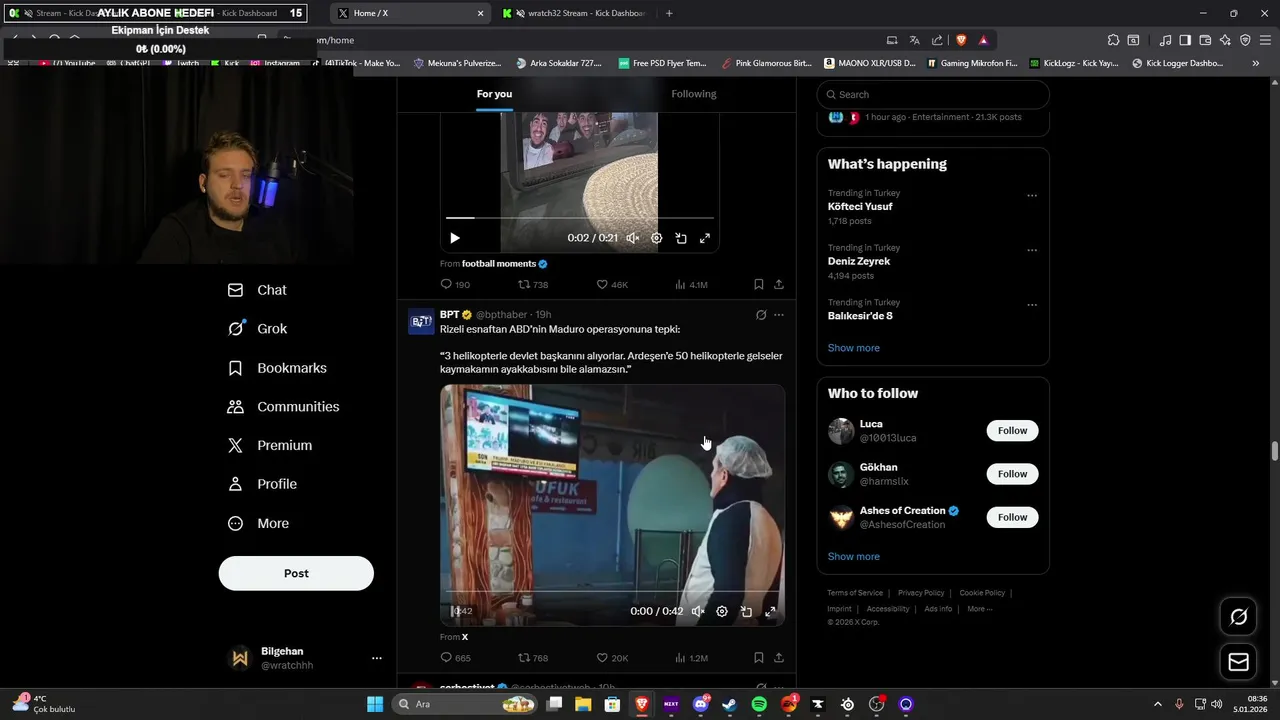Open Profile in the sidebar
The height and width of the screenshot is (720, 1280).
click(262, 484)
